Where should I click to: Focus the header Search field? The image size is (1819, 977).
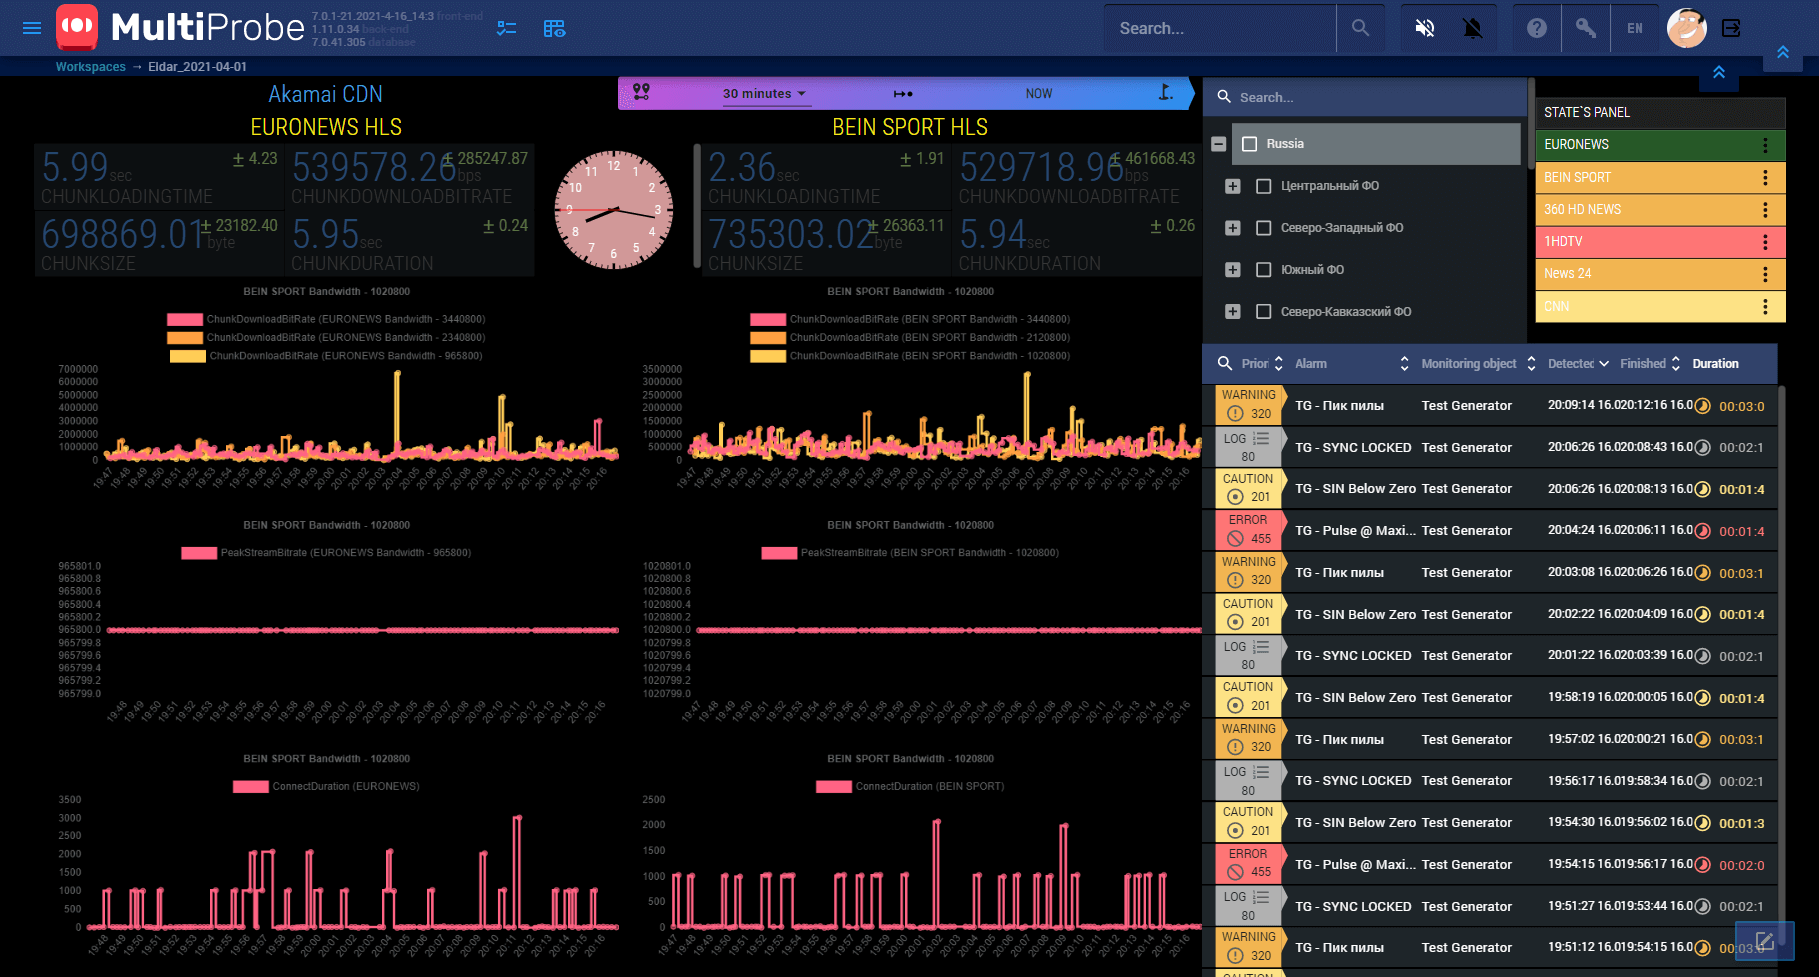point(1220,28)
